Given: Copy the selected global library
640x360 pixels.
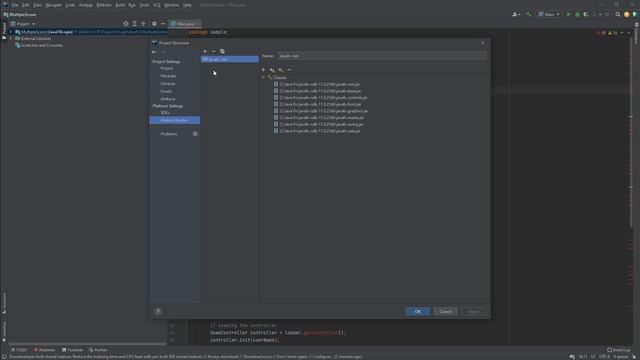Looking at the screenshot, I should tap(222, 51).
